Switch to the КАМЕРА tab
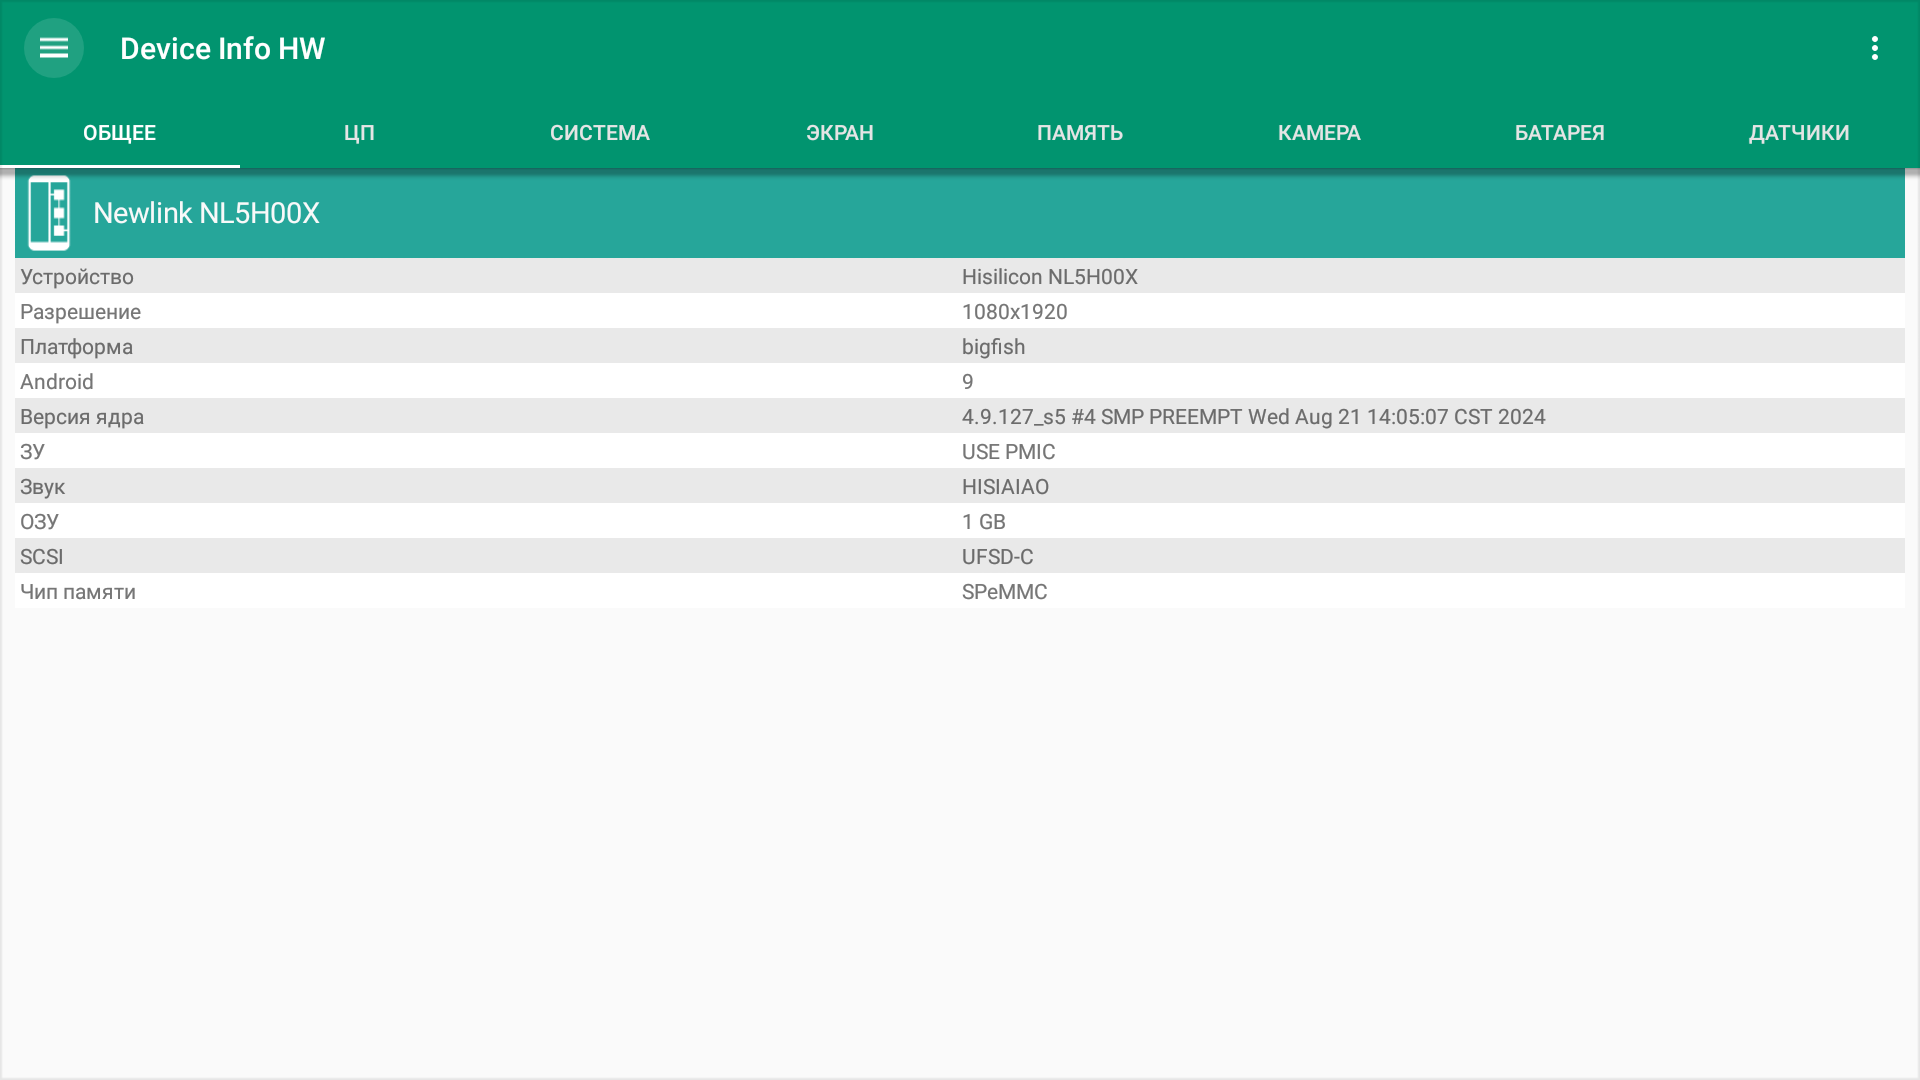Image resolution: width=1920 pixels, height=1080 pixels. click(x=1319, y=133)
